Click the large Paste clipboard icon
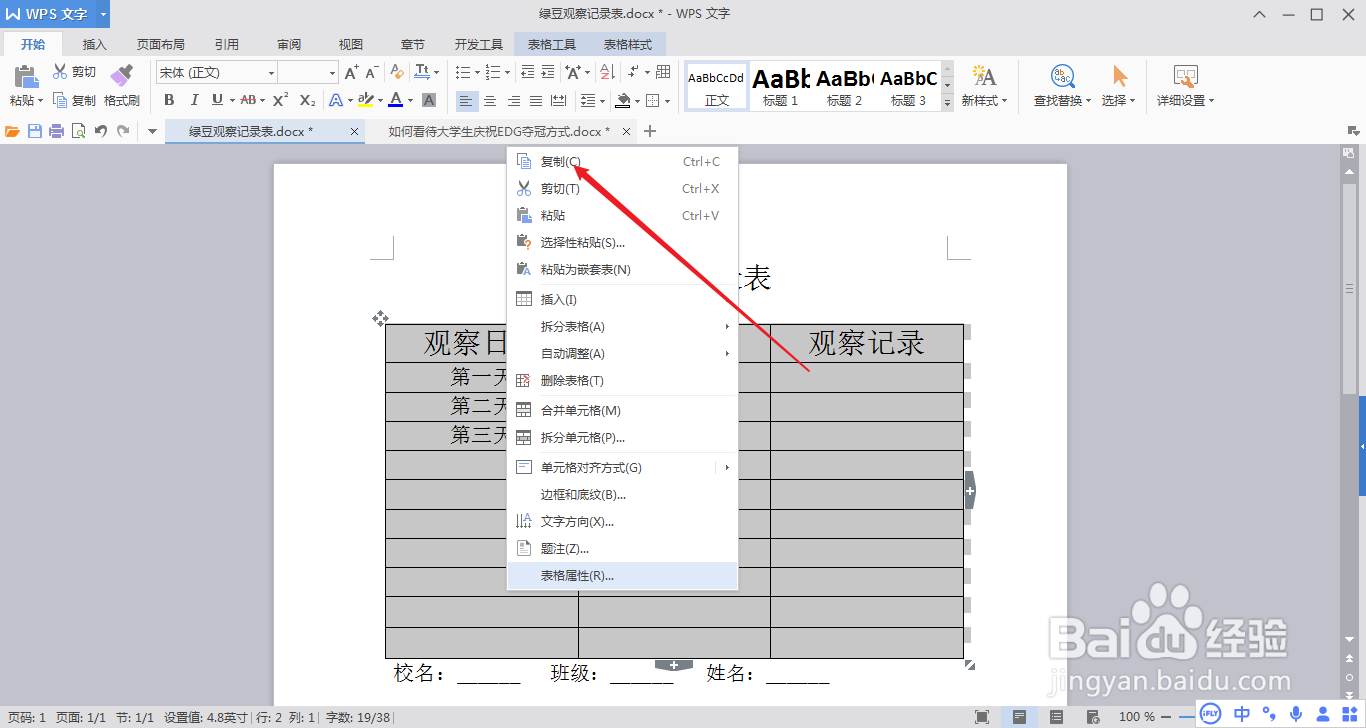The height and width of the screenshot is (728, 1366). [x=26, y=78]
